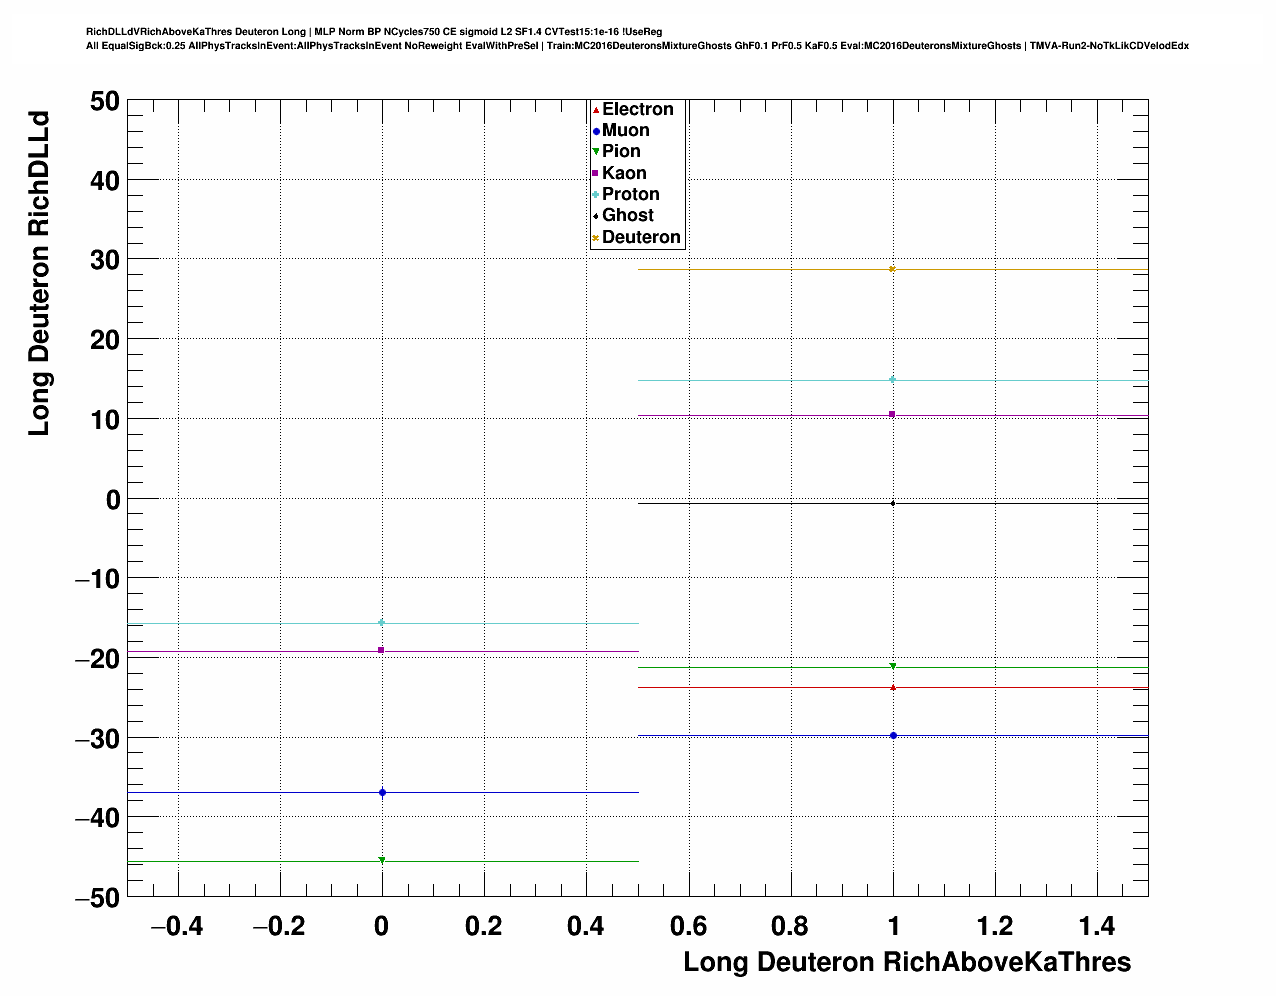
Task: Click the blue Muon point at x=1
Action: click(x=892, y=736)
